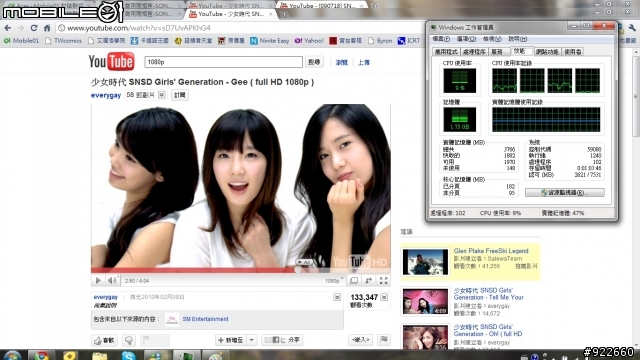Viewport: 640px width, 360px height.
Task: Switch to Networking tab in Task Manager
Action: click(x=547, y=52)
